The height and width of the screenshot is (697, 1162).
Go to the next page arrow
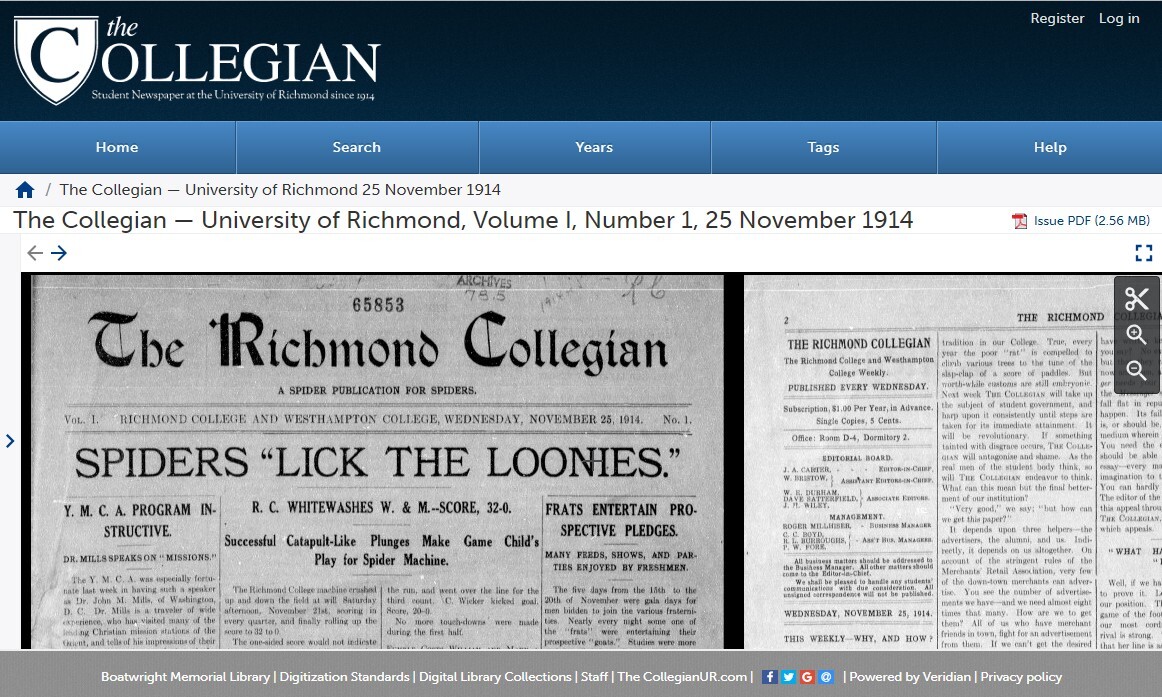point(59,253)
